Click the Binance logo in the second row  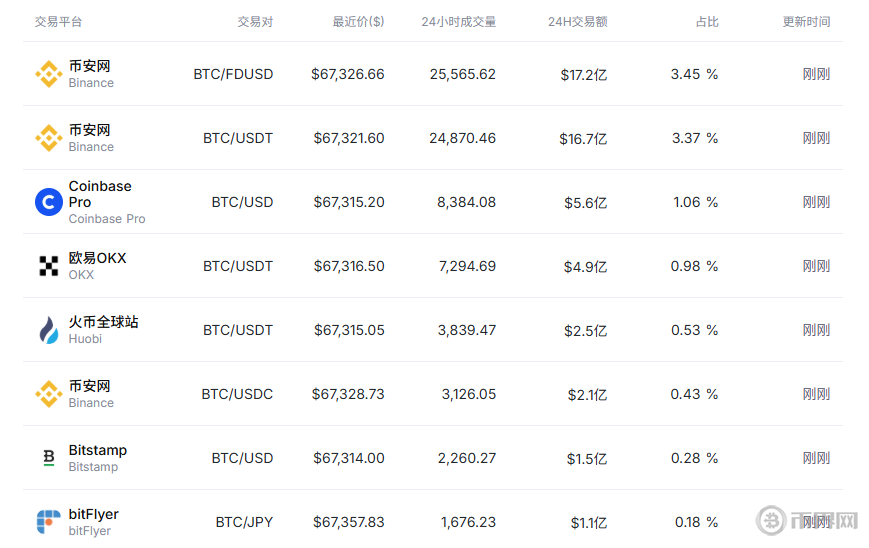[x=49, y=138]
